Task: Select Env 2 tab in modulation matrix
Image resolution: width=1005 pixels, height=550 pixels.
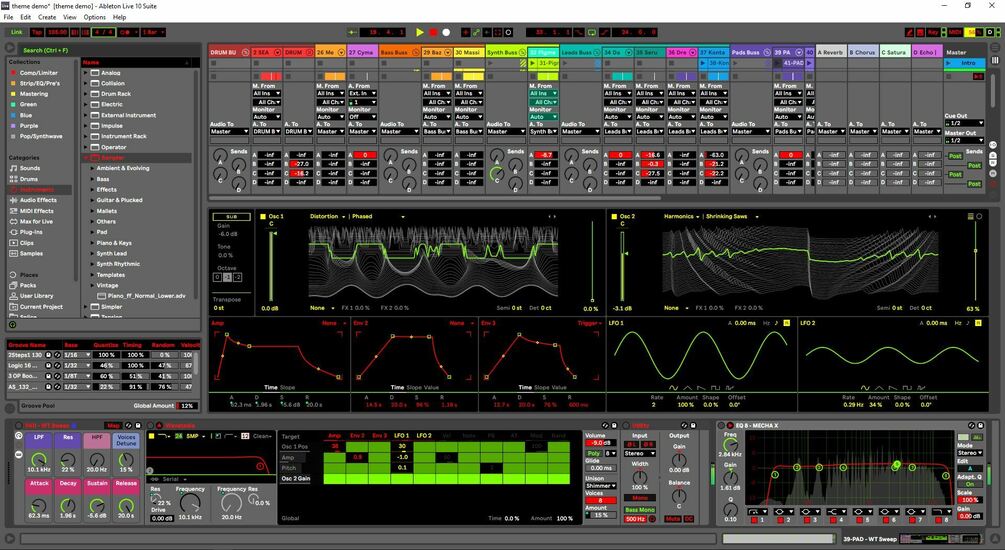Action: coord(358,436)
